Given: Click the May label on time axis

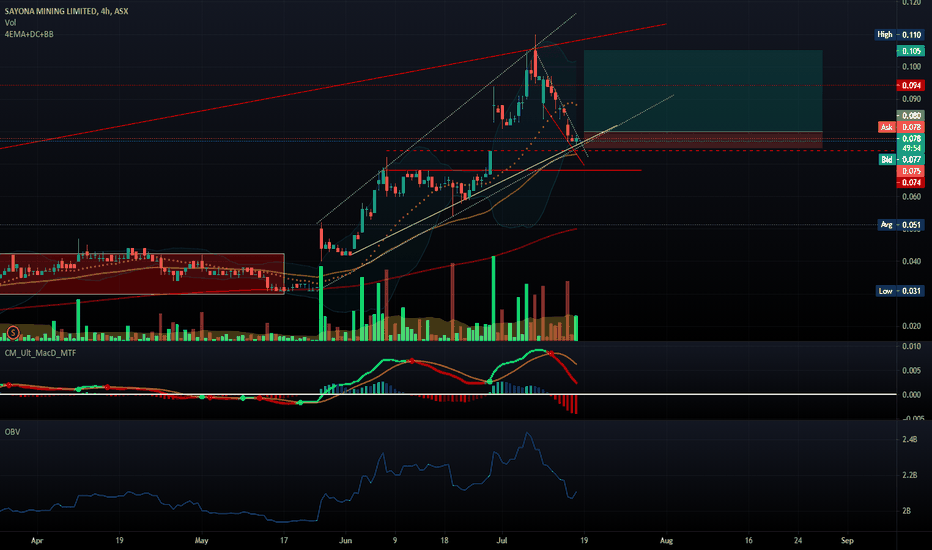Looking at the screenshot, I should pyautogui.click(x=201, y=540).
